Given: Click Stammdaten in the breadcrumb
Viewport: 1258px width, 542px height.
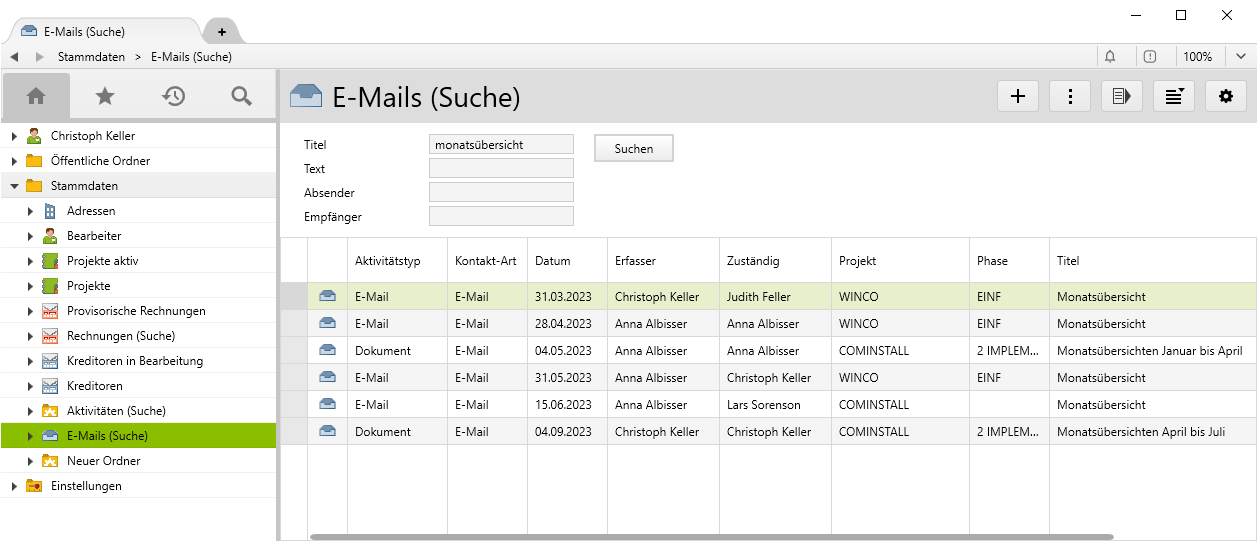Looking at the screenshot, I should pos(91,57).
